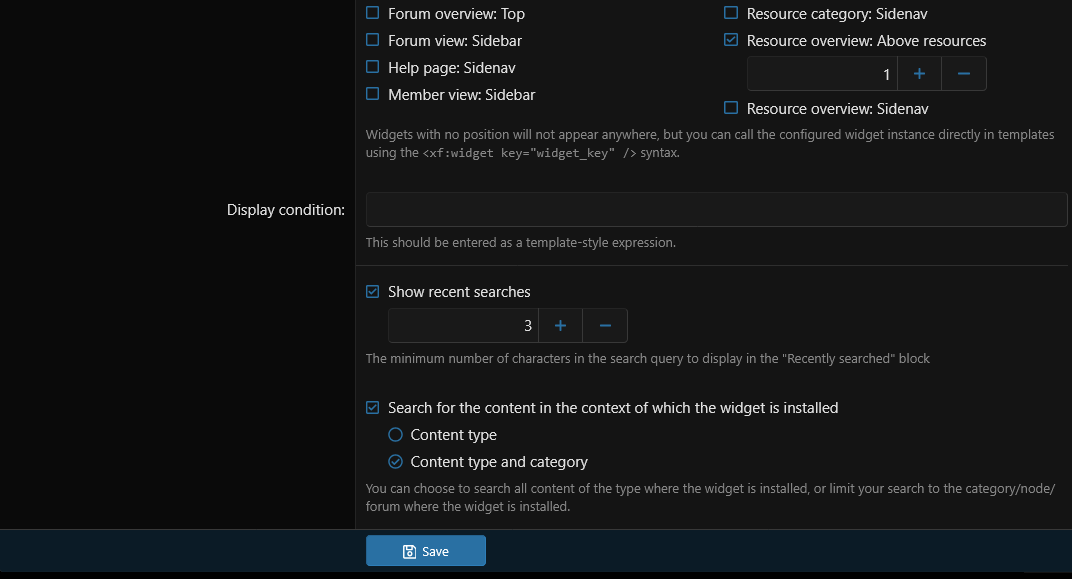This screenshot has width=1072, height=579.
Task: Decrease recent searches minimum characters with minus
Action: click(605, 326)
